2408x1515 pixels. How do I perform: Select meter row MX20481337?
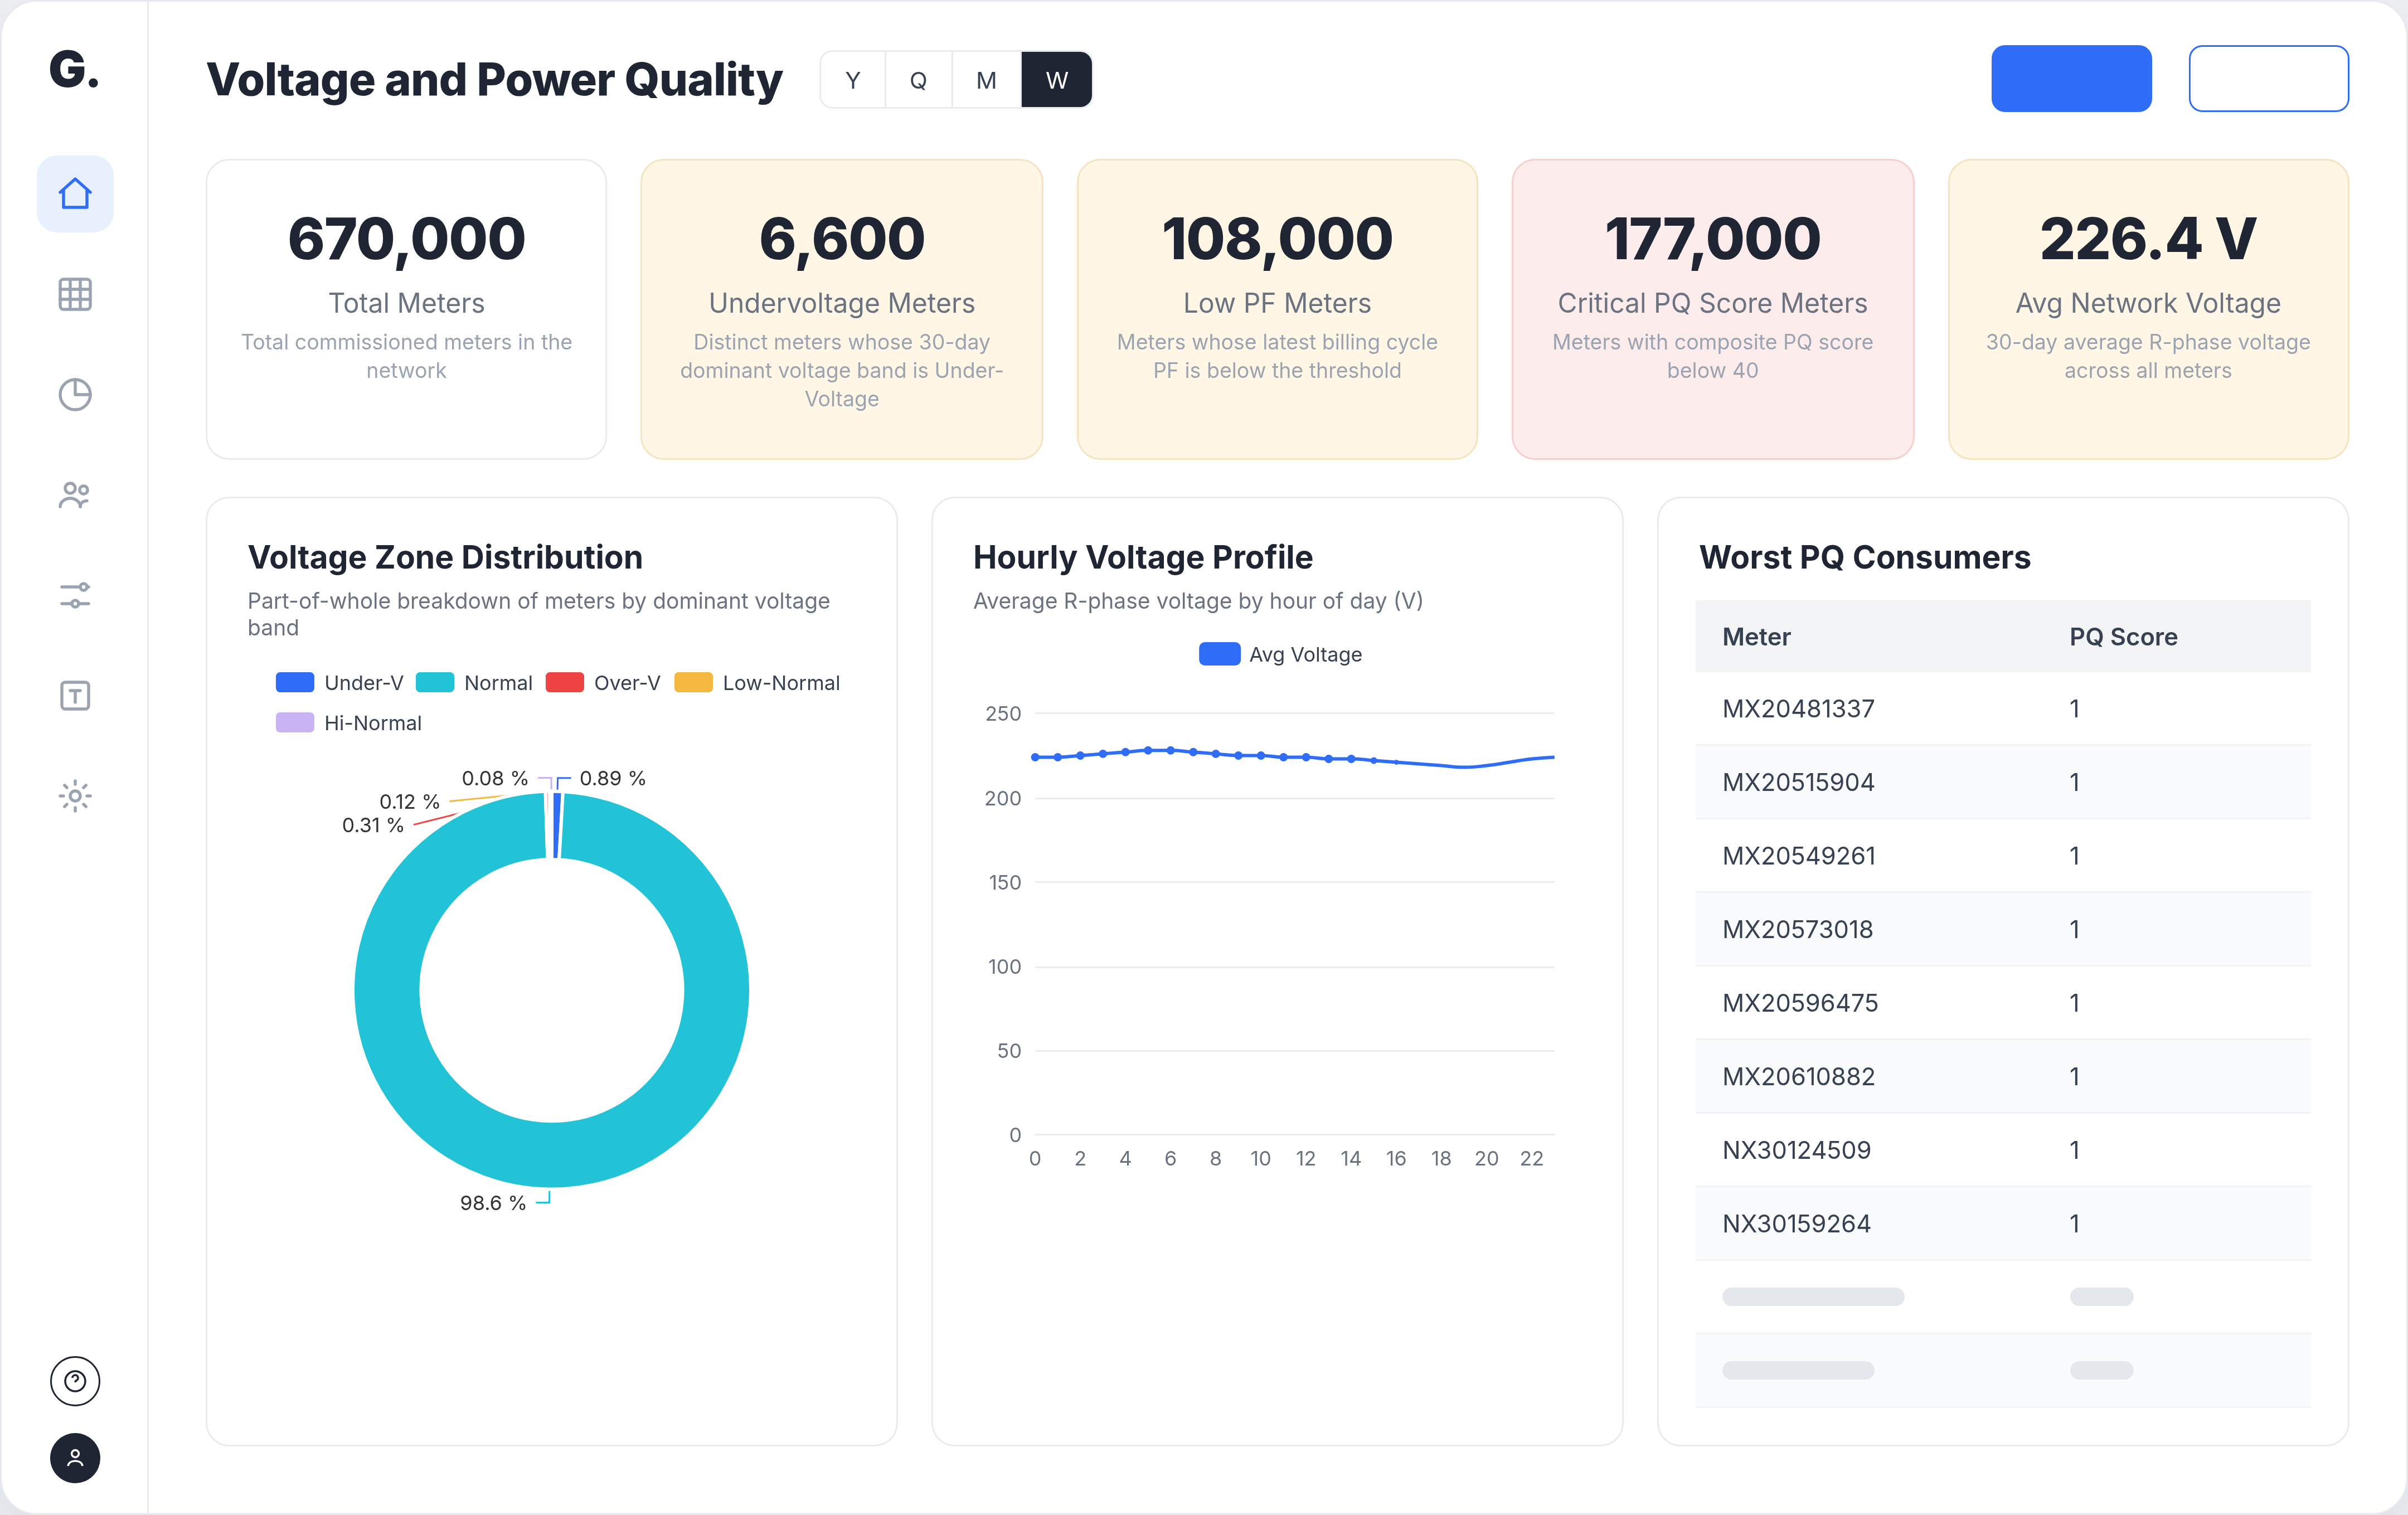(x=2003, y=709)
